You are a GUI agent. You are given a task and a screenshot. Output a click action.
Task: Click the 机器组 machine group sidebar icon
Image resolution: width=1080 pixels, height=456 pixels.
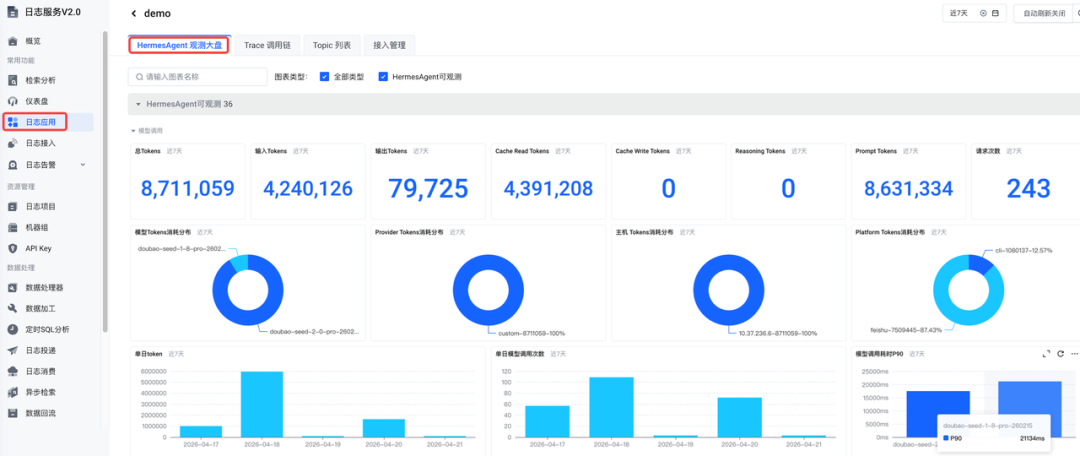pos(13,227)
